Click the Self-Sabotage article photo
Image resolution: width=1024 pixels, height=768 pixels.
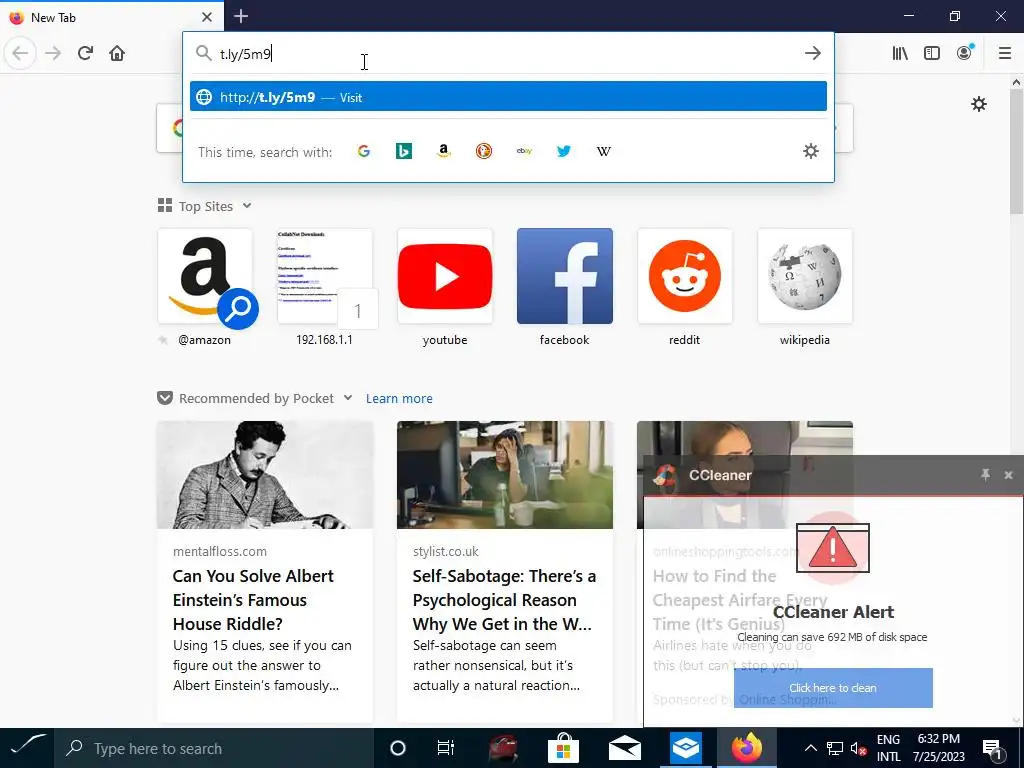tap(505, 475)
